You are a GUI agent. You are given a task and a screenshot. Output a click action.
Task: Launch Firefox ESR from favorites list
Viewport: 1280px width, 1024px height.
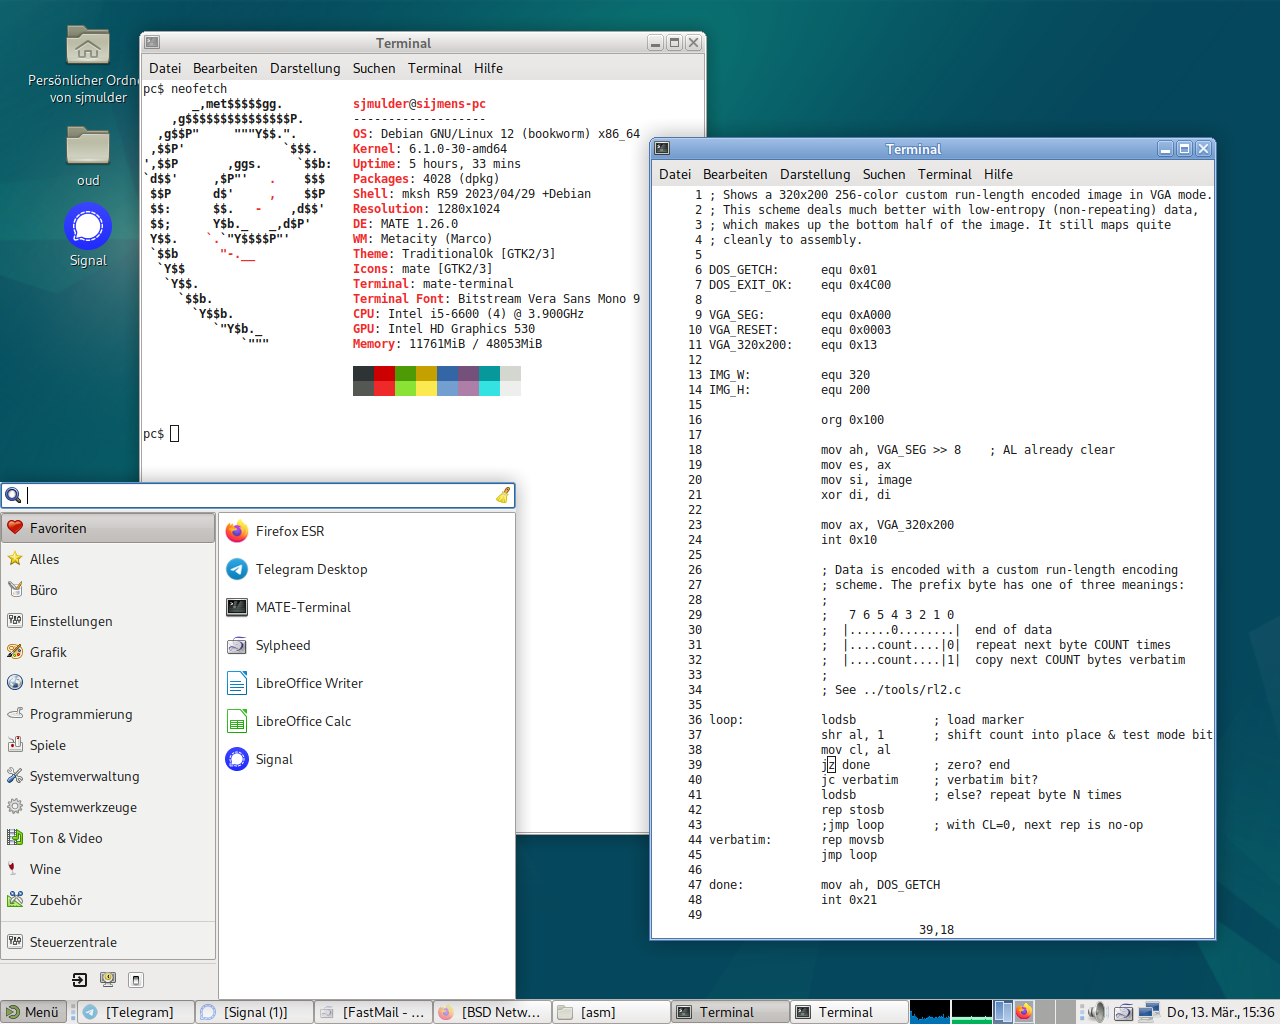[289, 531]
